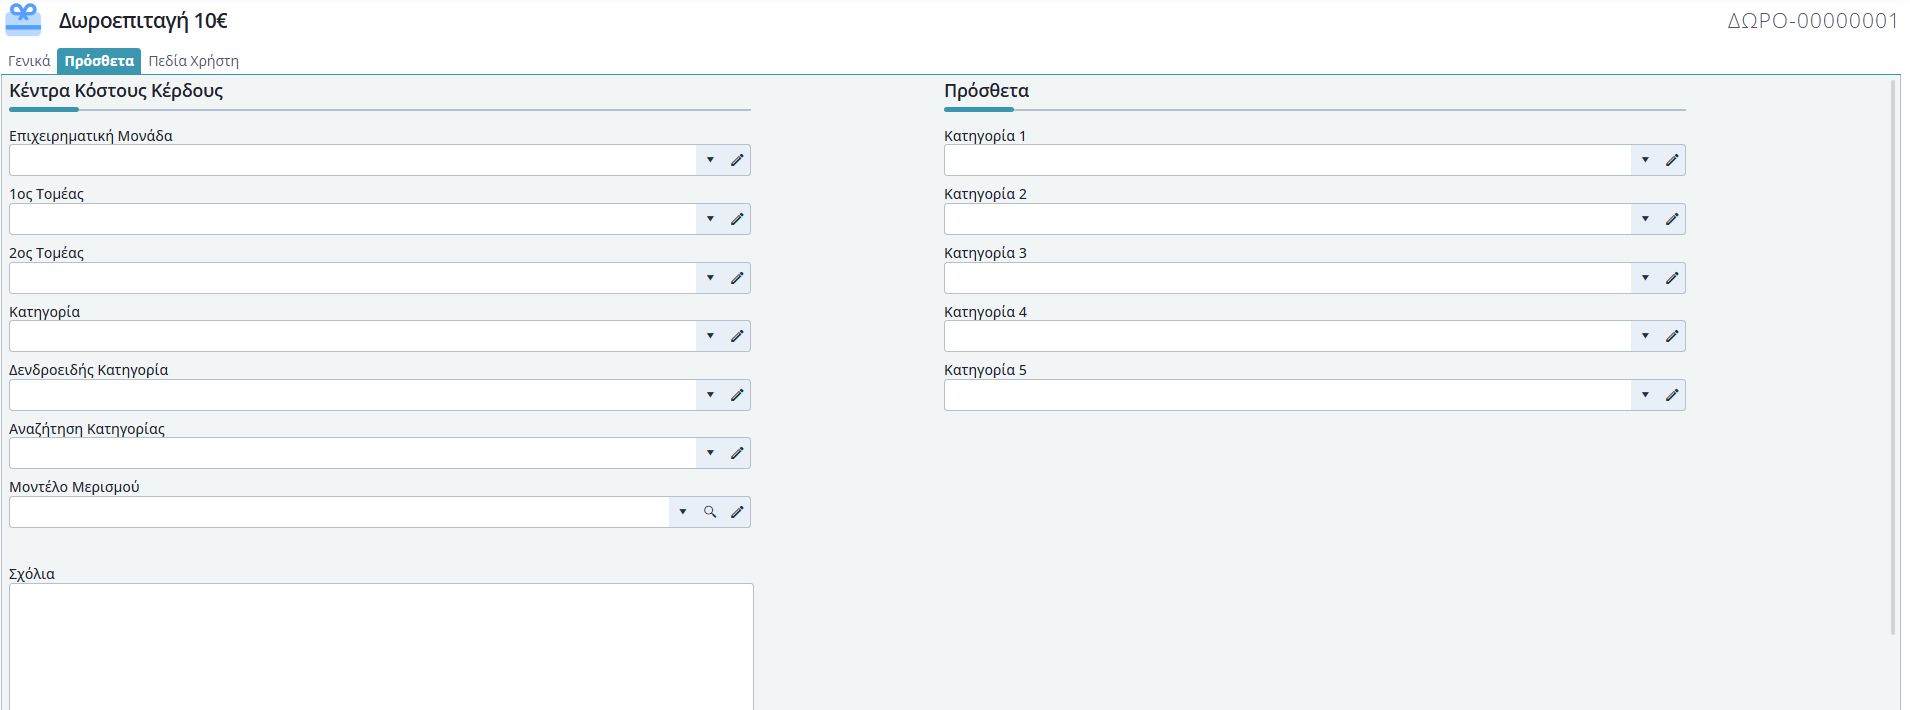1910x710 pixels.
Task: Click the edit pencil for Αναζήτηση Κατηγορίας
Action: [737, 453]
